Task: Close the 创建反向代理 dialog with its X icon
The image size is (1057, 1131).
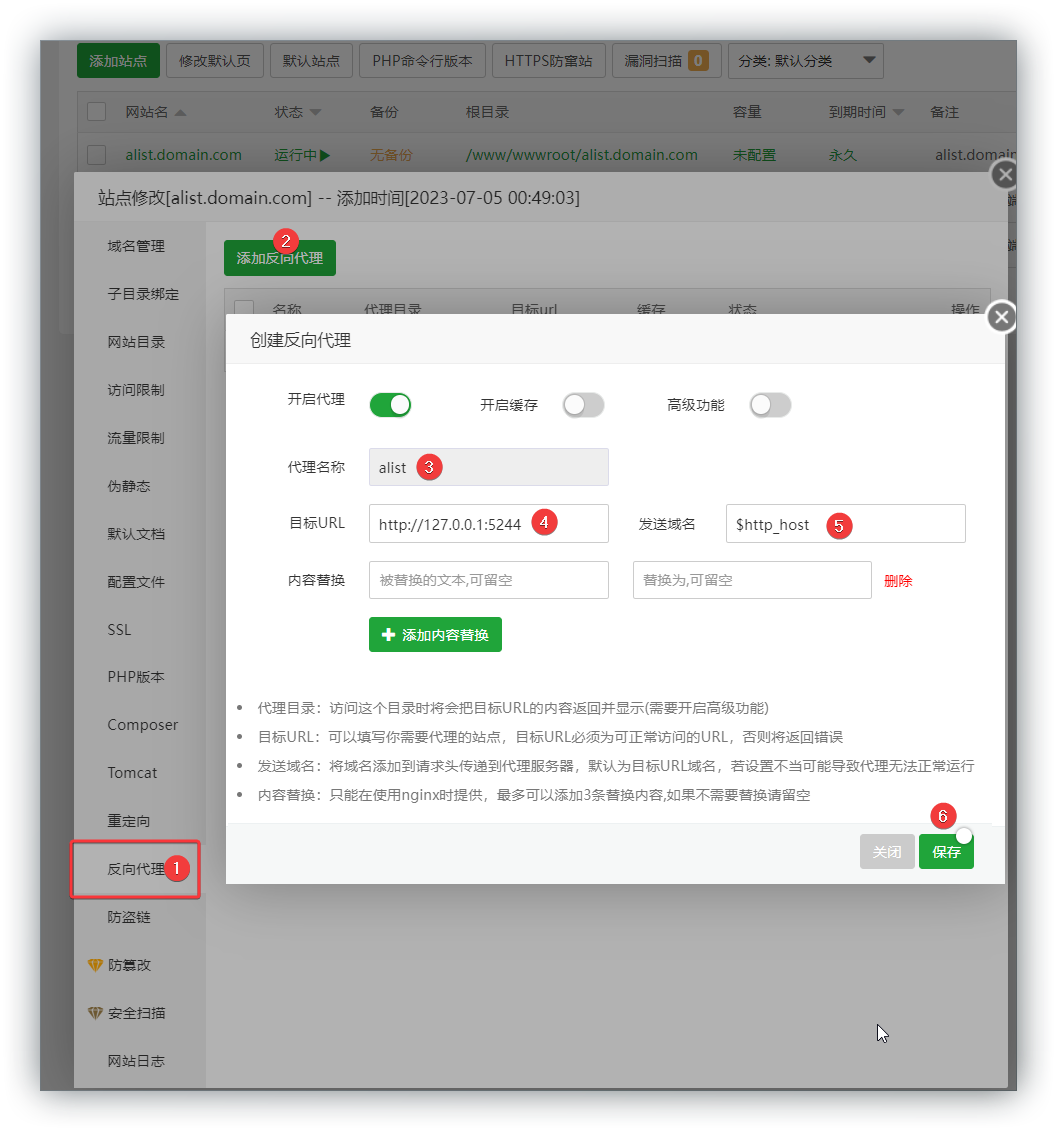Action: coord(1000,317)
